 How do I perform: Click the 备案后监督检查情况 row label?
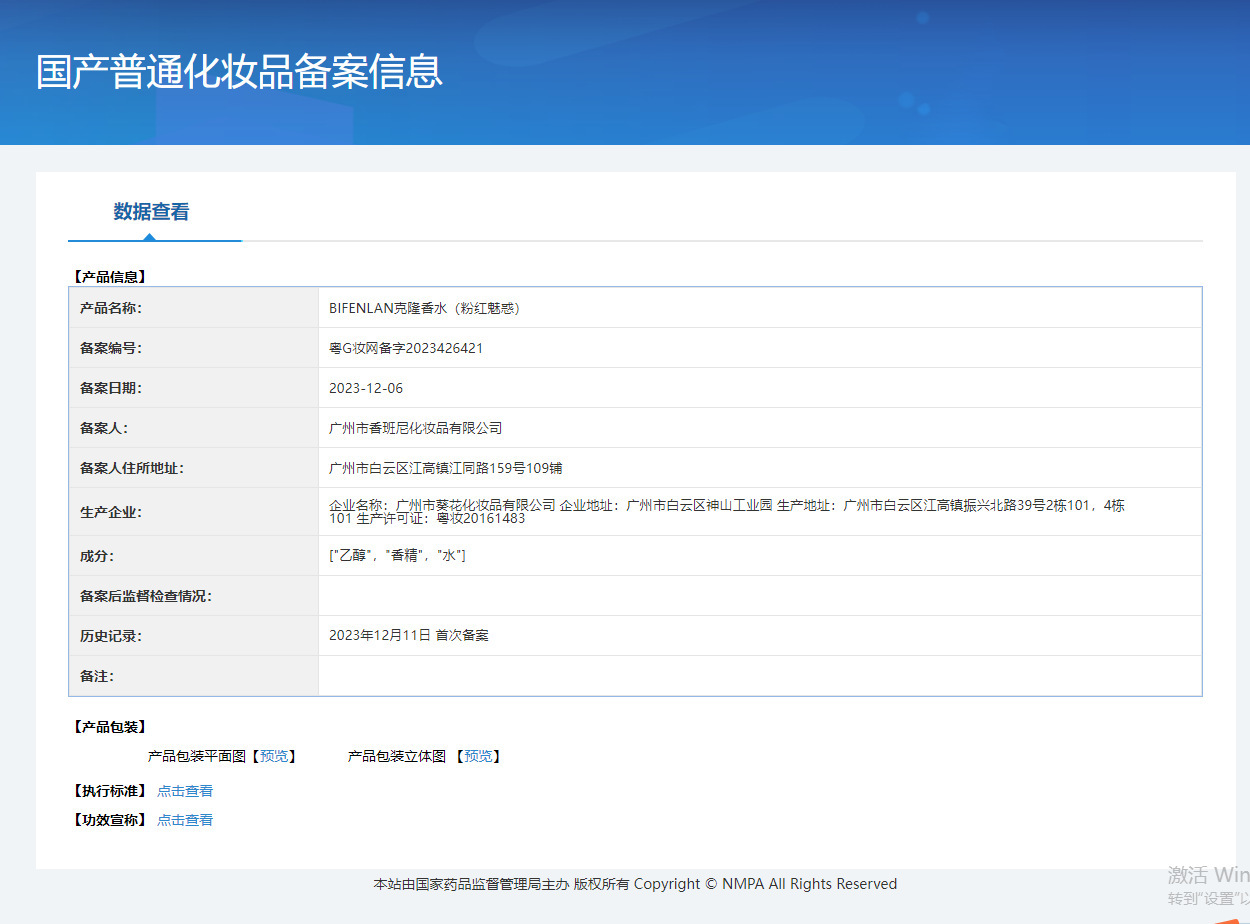click(146, 596)
